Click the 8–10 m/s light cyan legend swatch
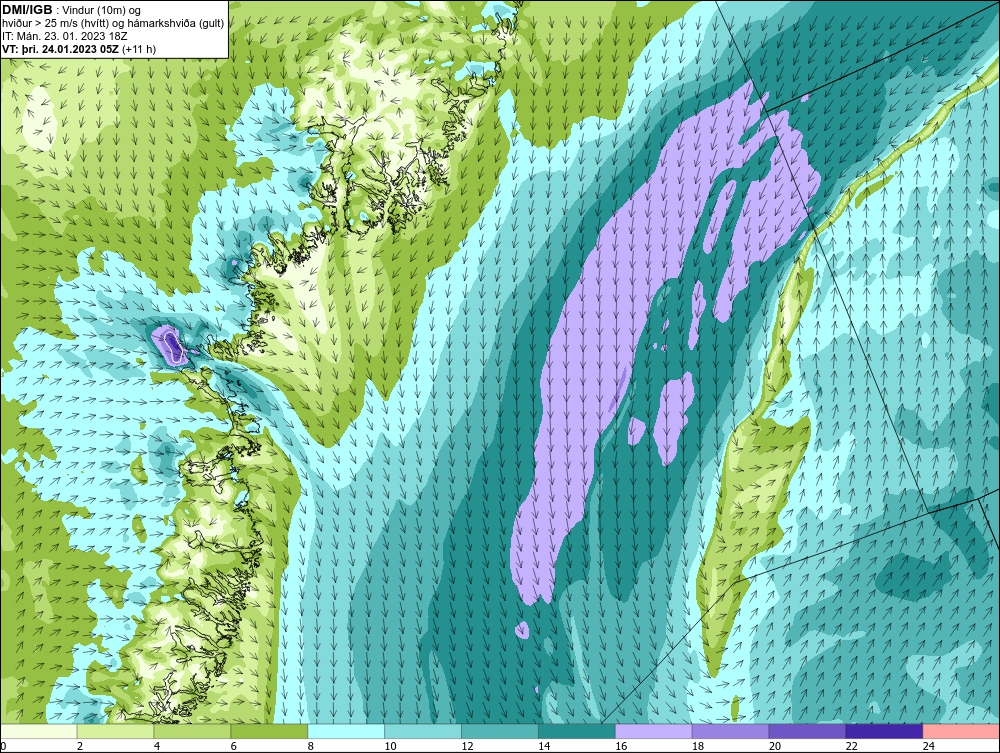Screen dimensions: 1000x753 coord(346,731)
